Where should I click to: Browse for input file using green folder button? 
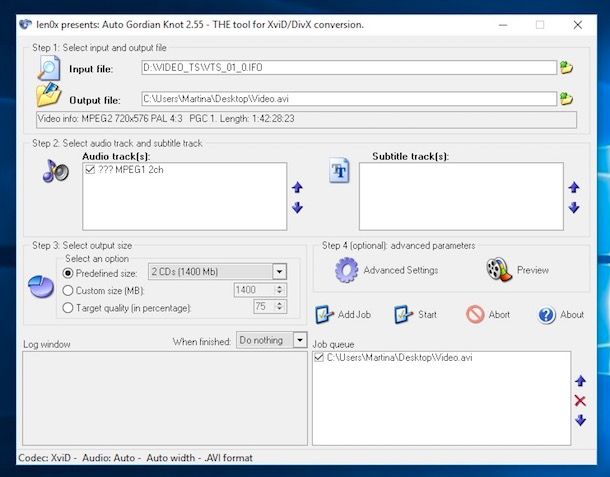(566, 68)
